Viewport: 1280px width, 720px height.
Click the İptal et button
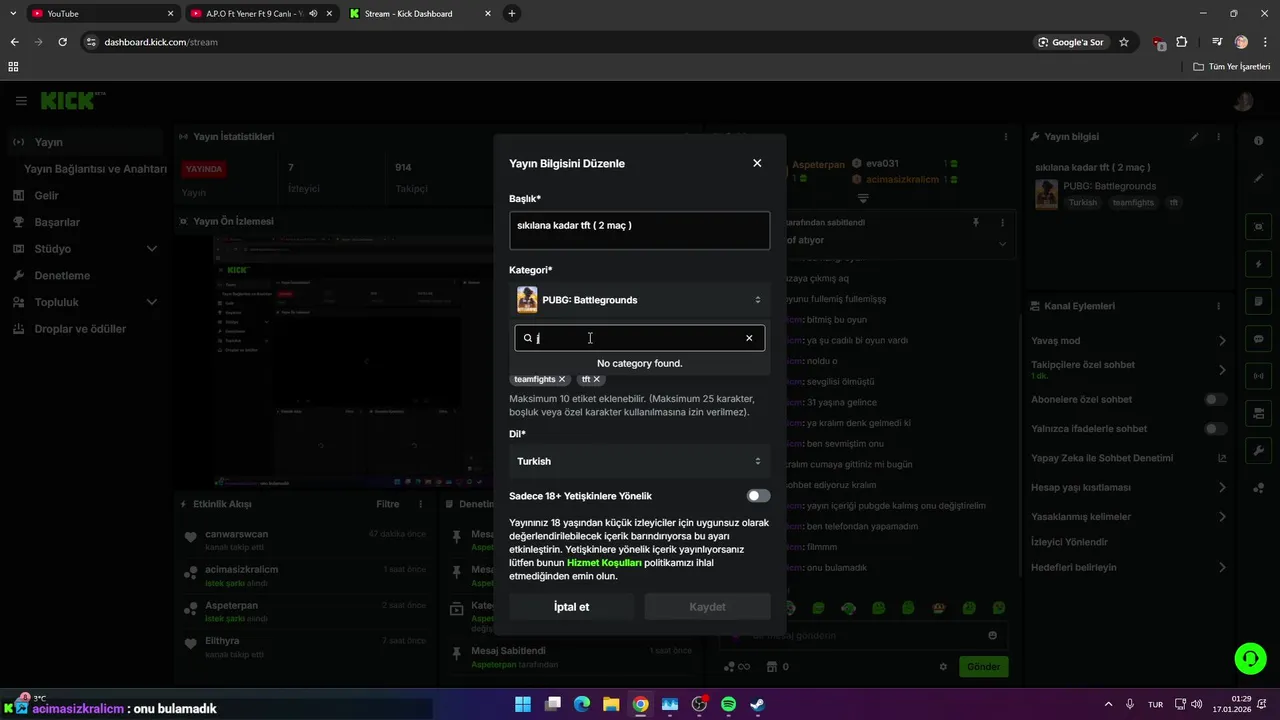click(571, 607)
